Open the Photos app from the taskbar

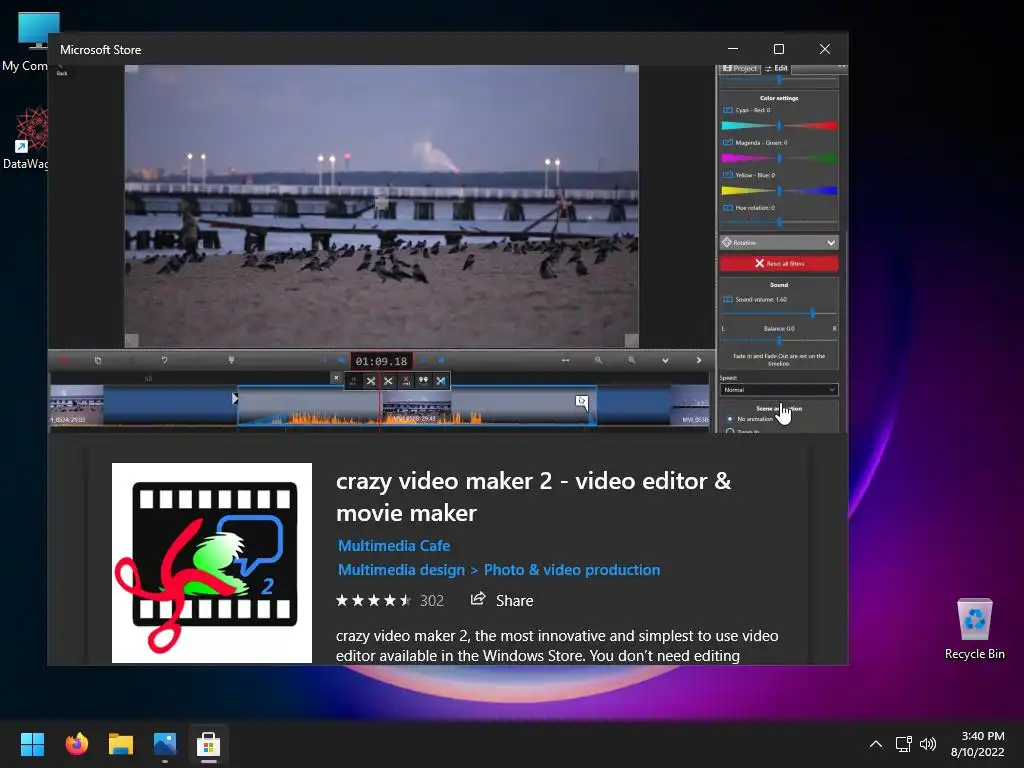[x=165, y=744]
